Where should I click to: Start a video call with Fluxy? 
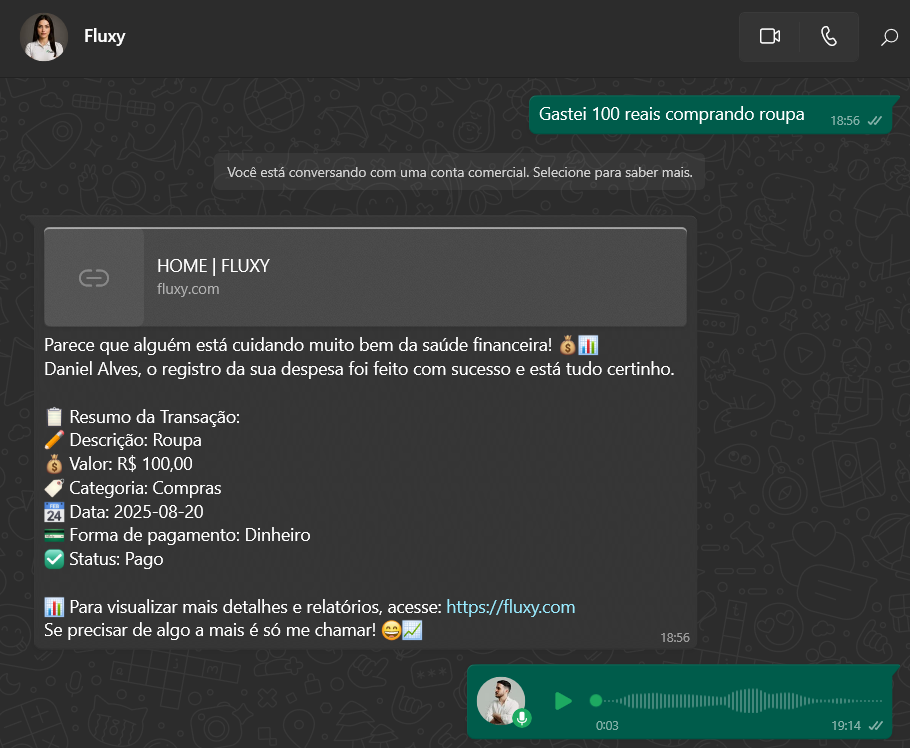(x=769, y=37)
